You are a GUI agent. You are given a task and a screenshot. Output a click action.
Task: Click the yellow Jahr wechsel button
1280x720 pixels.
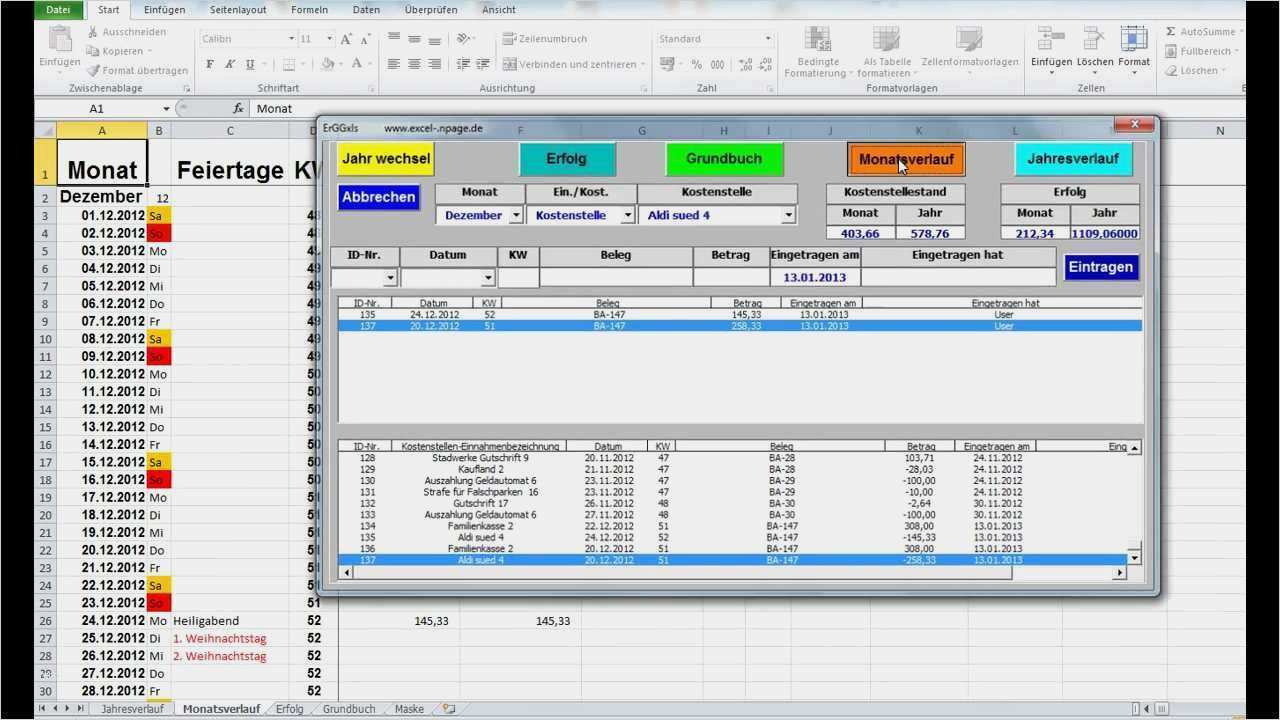pos(386,159)
